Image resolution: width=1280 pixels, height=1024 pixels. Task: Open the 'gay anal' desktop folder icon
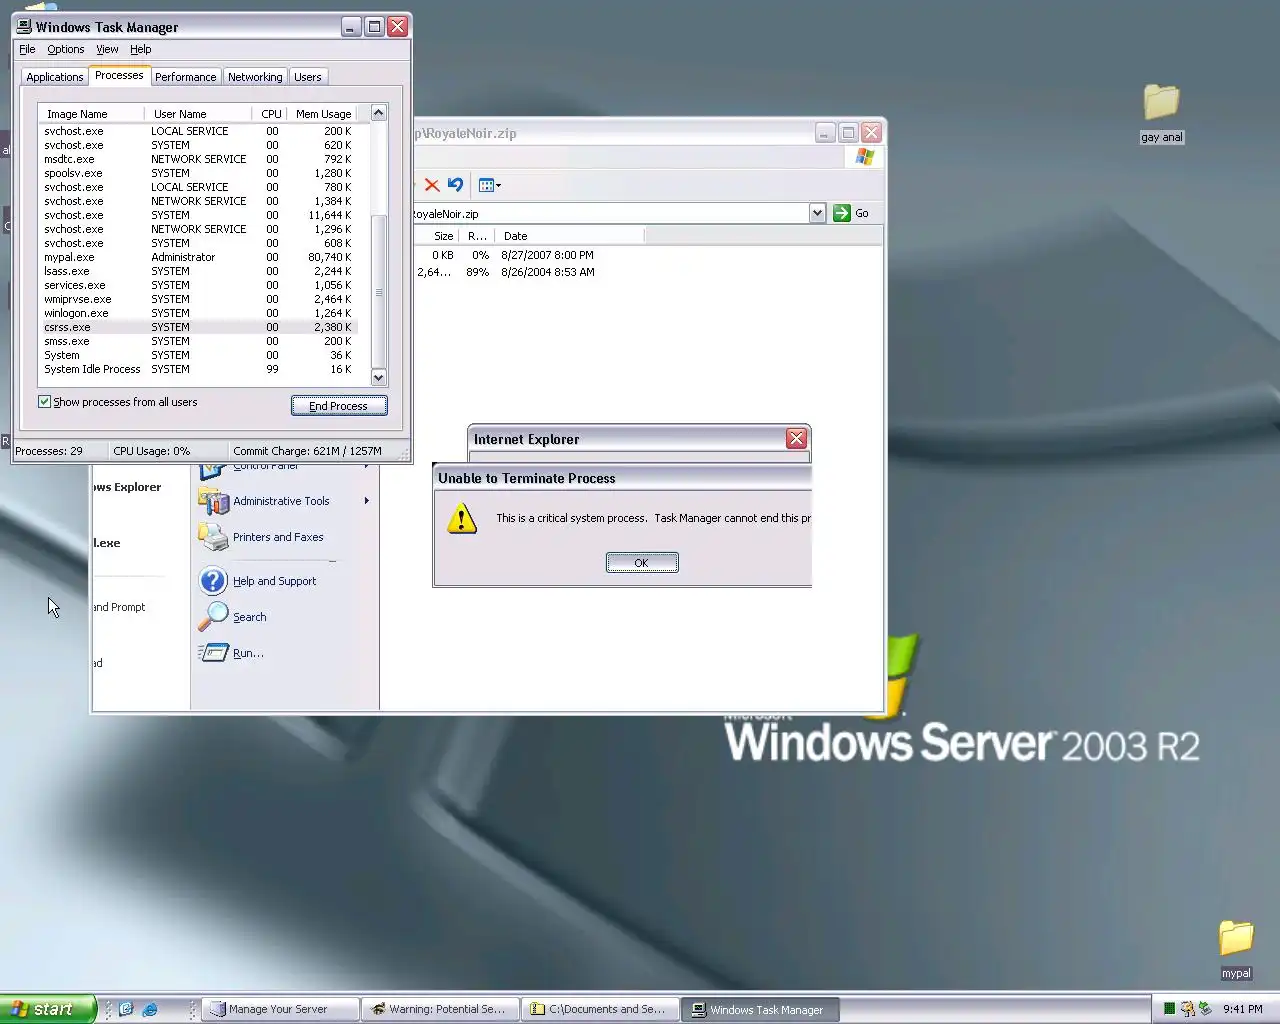coord(1161,113)
